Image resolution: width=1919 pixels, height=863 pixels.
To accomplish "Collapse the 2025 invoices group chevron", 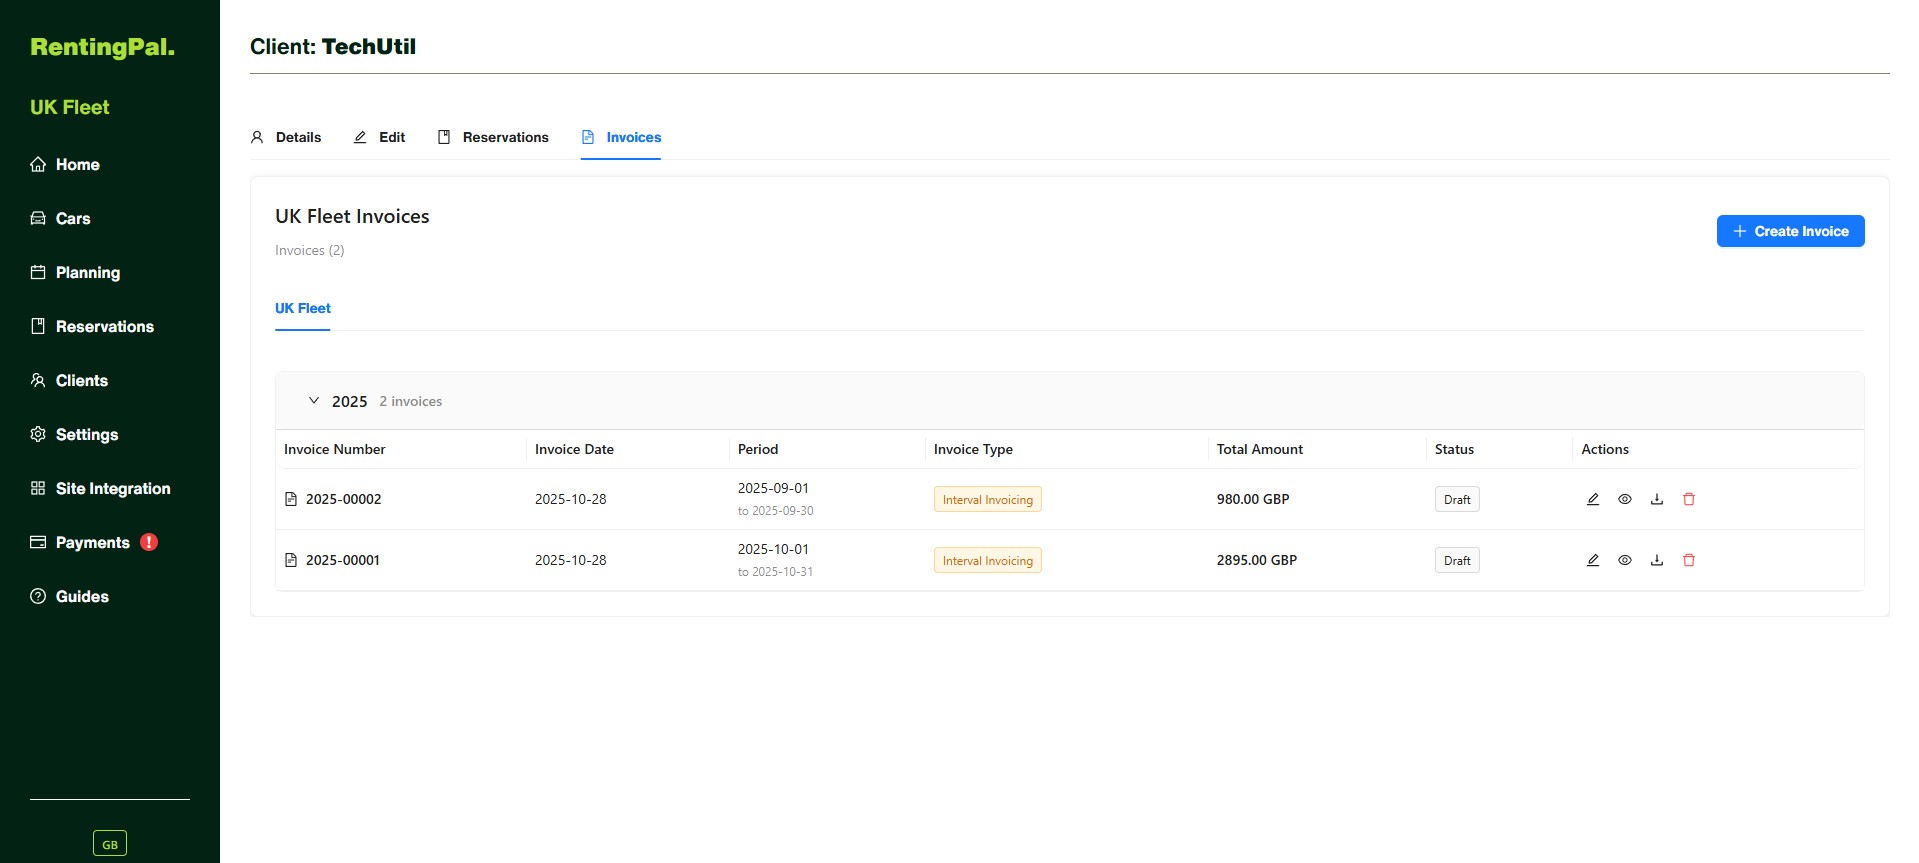I will [x=313, y=401].
